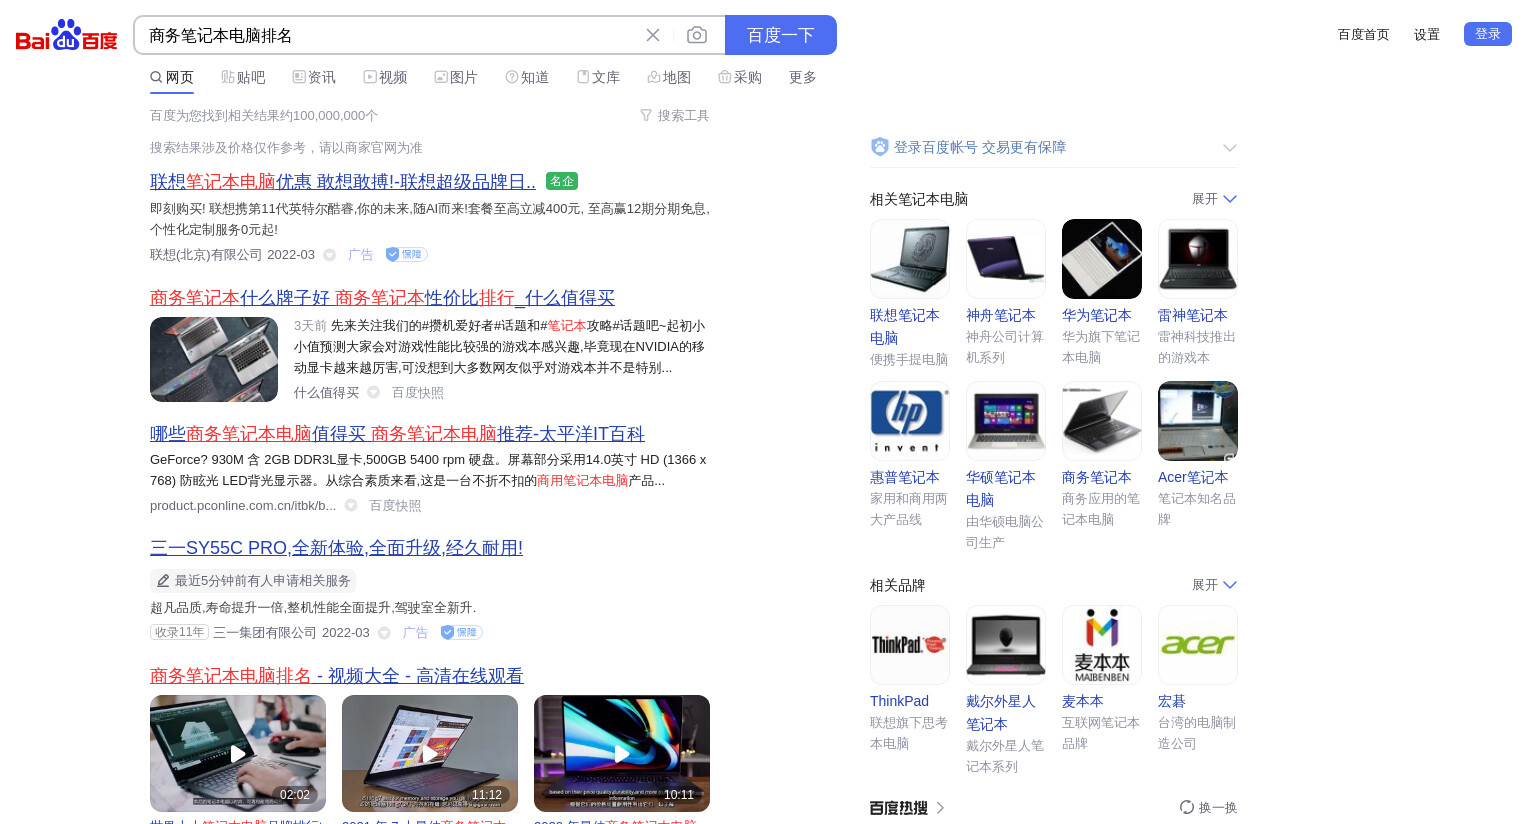1536x824 pixels.
Task: Click the 登录 button
Action: [1488, 34]
